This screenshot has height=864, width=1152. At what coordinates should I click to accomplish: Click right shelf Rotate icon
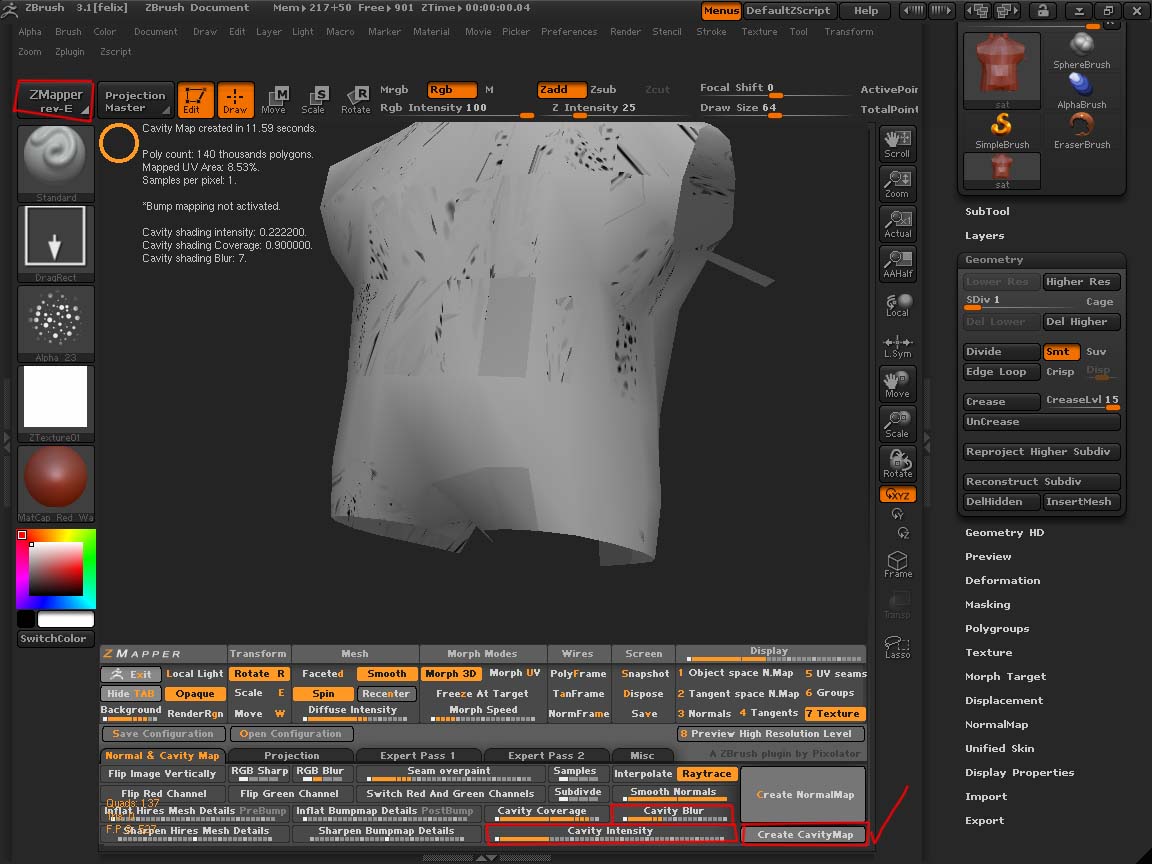pos(897,464)
